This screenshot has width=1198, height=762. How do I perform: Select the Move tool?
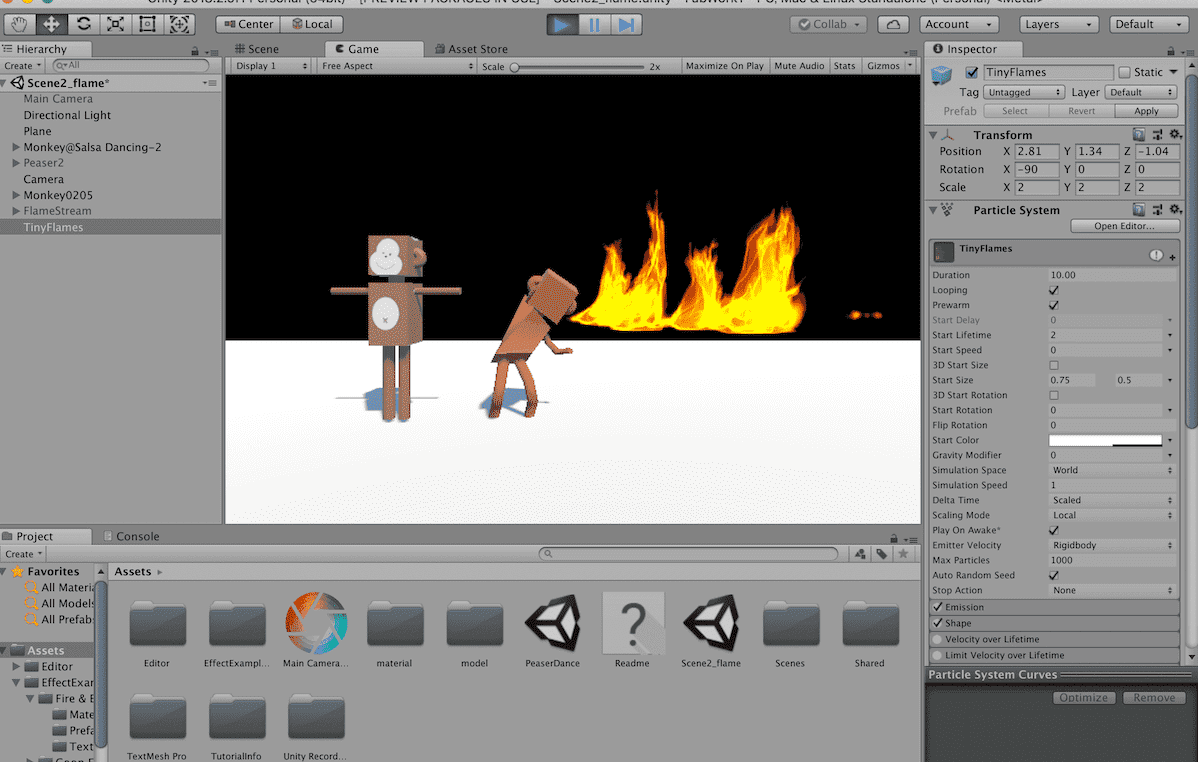click(51, 24)
